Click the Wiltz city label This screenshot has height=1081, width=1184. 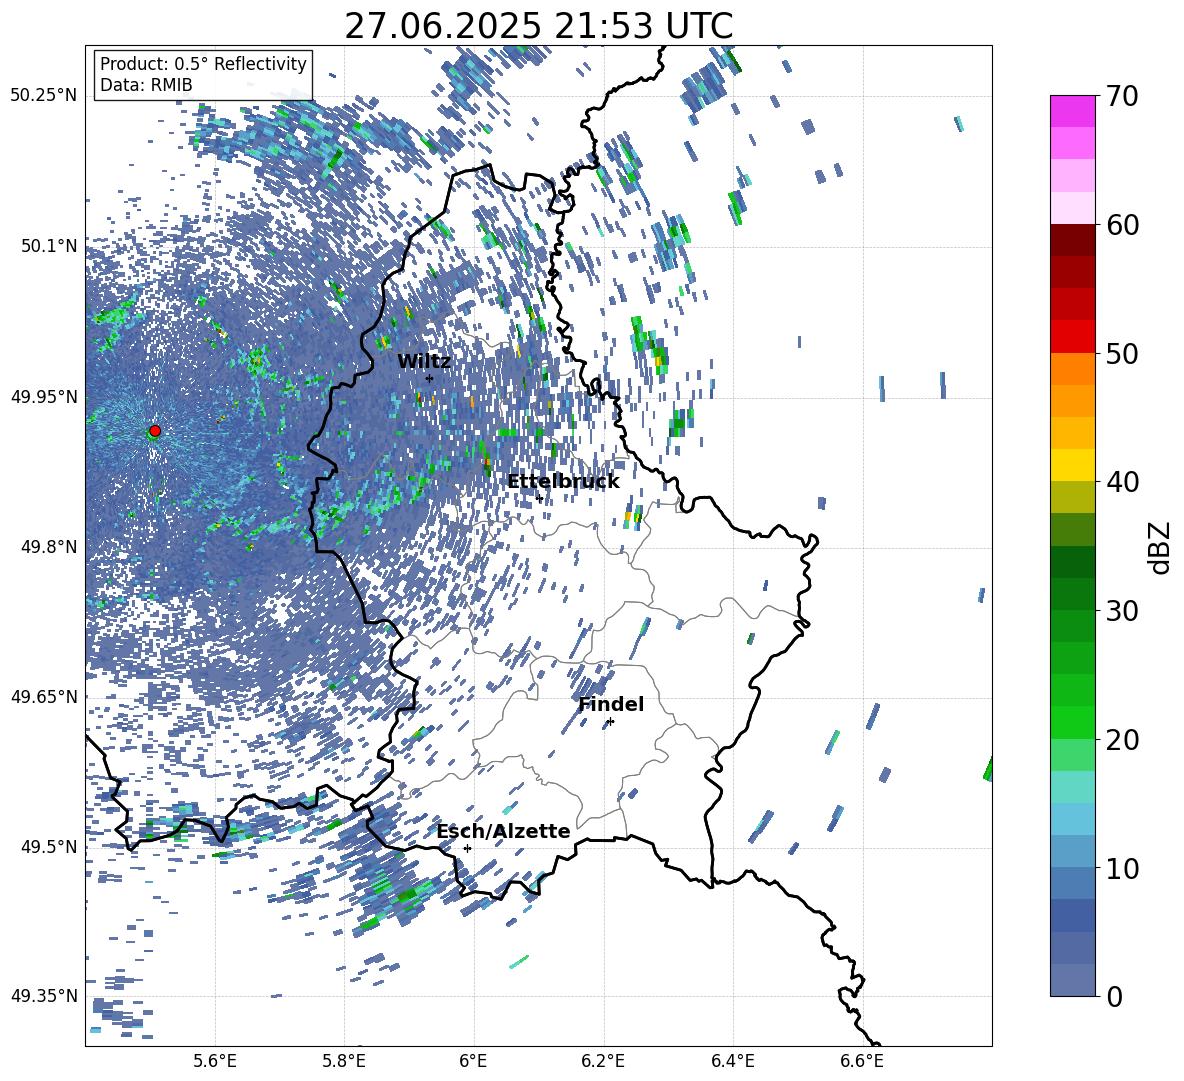[x=424, y=362]
